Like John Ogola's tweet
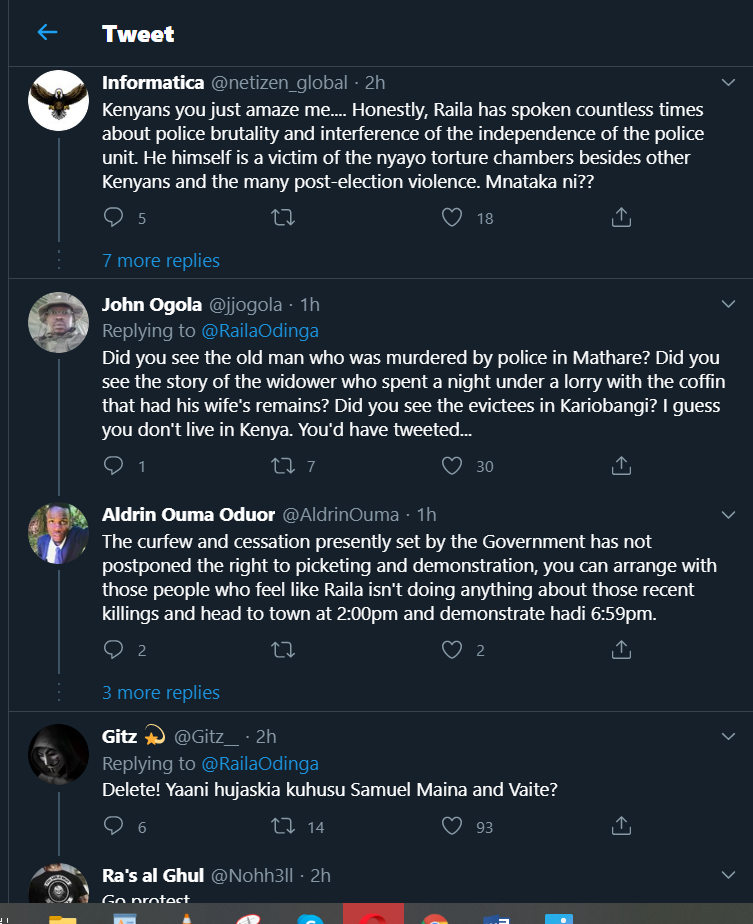The width and height of the screenshot is (753, 924). 453,465
